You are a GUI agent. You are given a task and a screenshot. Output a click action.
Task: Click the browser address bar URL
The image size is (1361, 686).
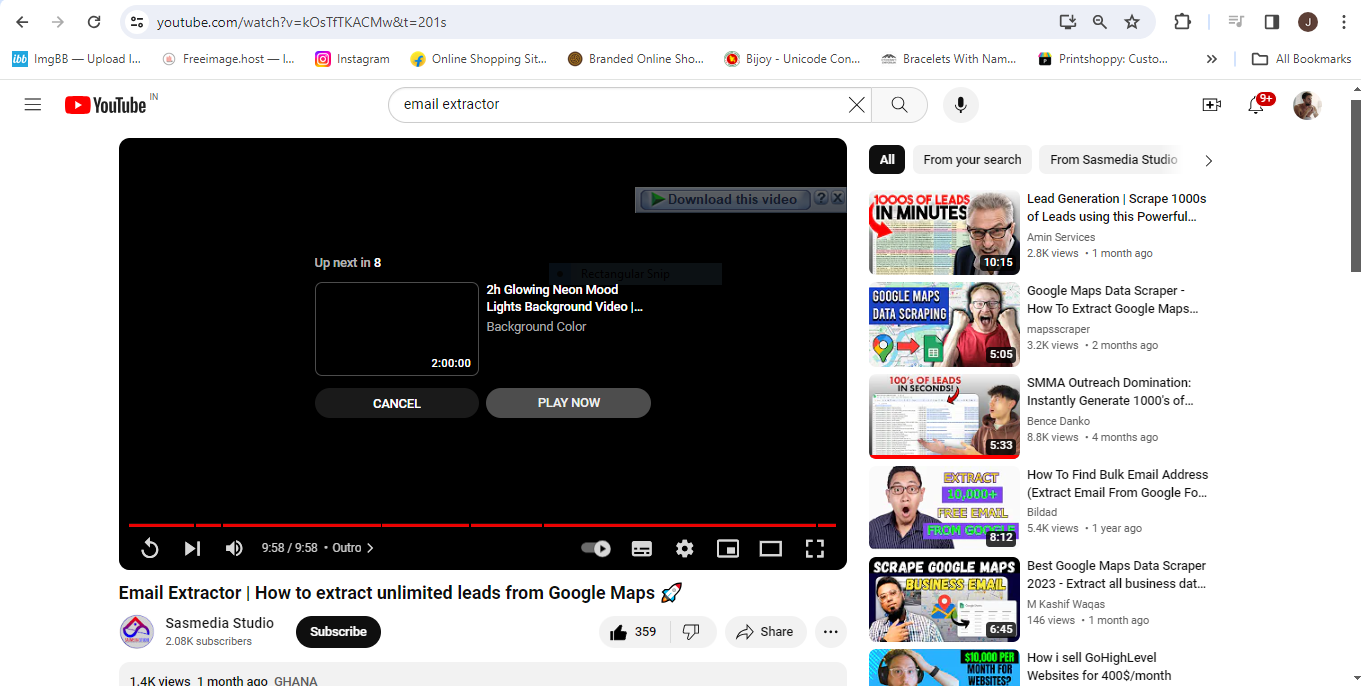coord(302,22)
